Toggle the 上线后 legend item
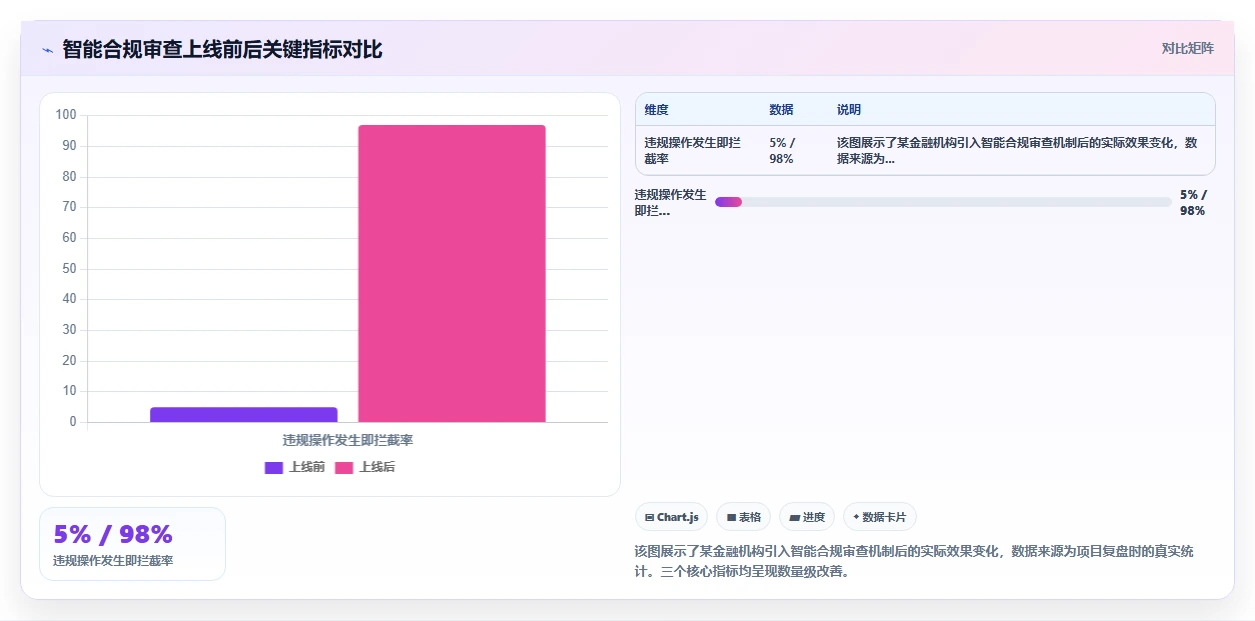1255x621 pixels. [364, 467]
